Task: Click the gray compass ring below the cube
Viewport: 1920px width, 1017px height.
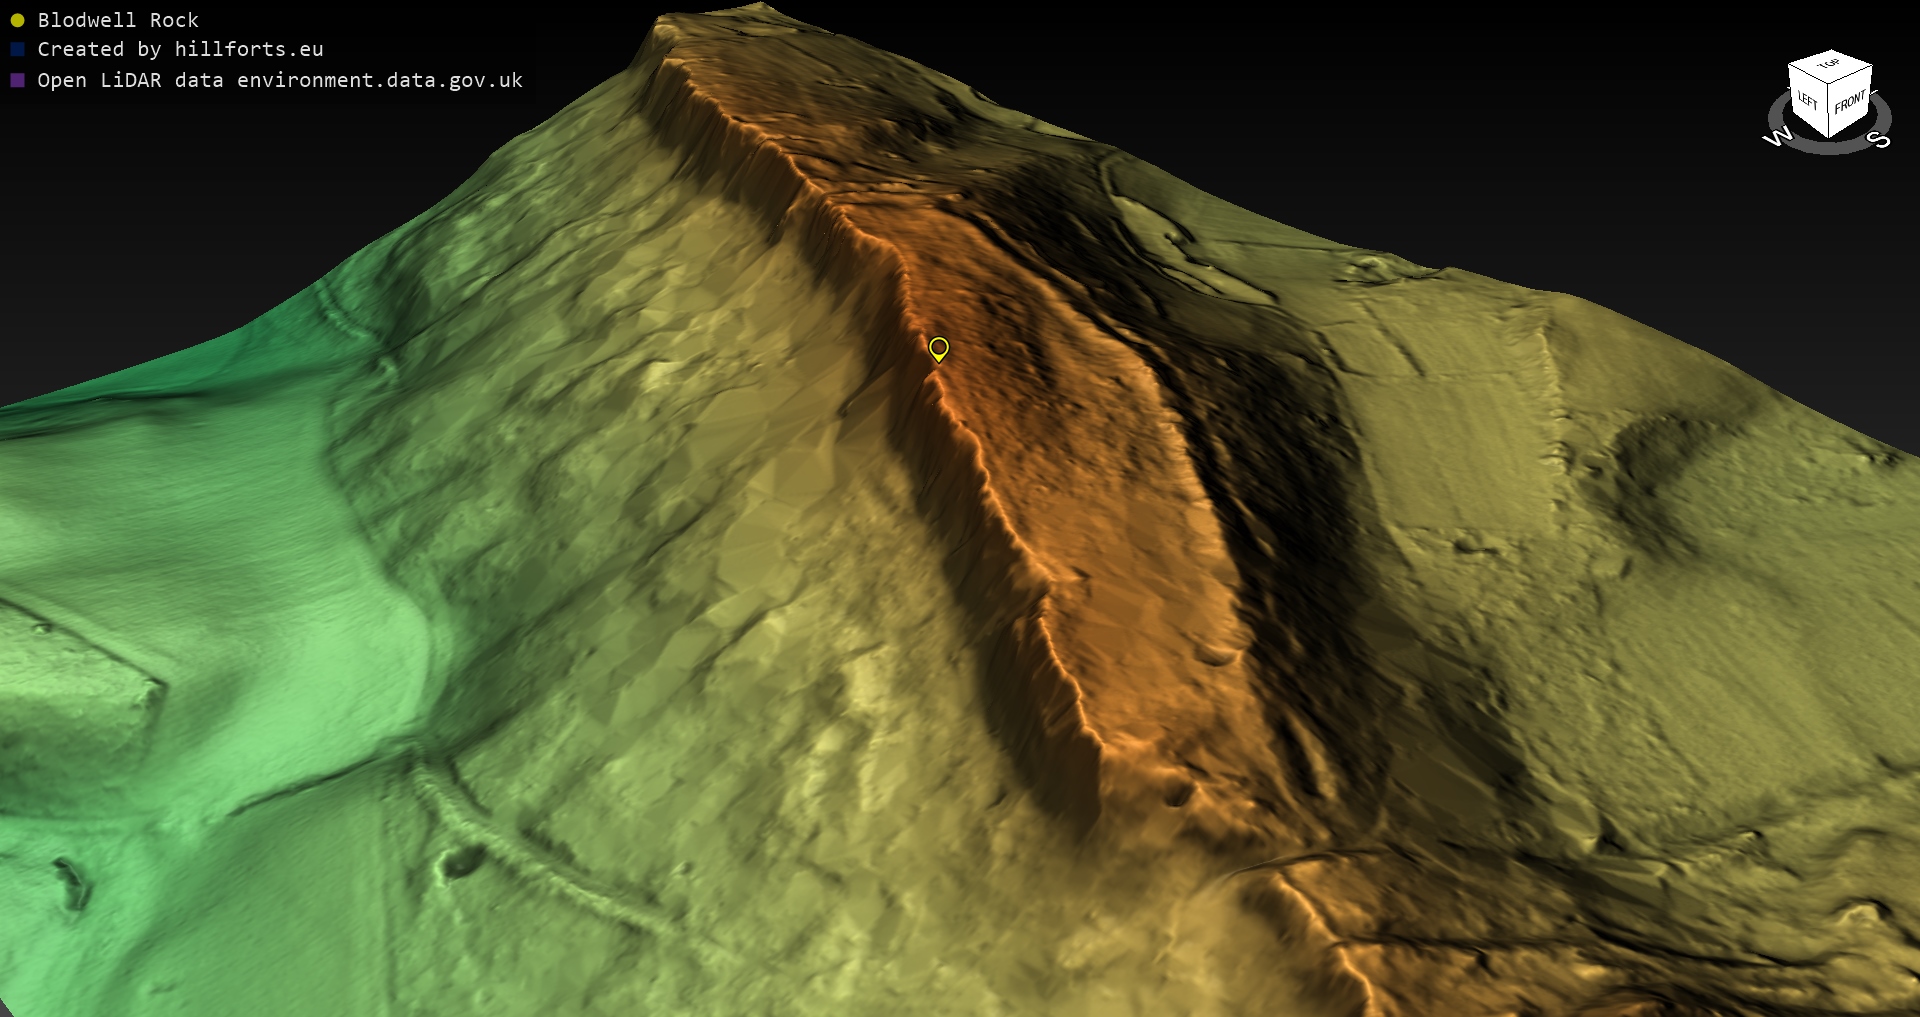Action: pos(1829,146)
